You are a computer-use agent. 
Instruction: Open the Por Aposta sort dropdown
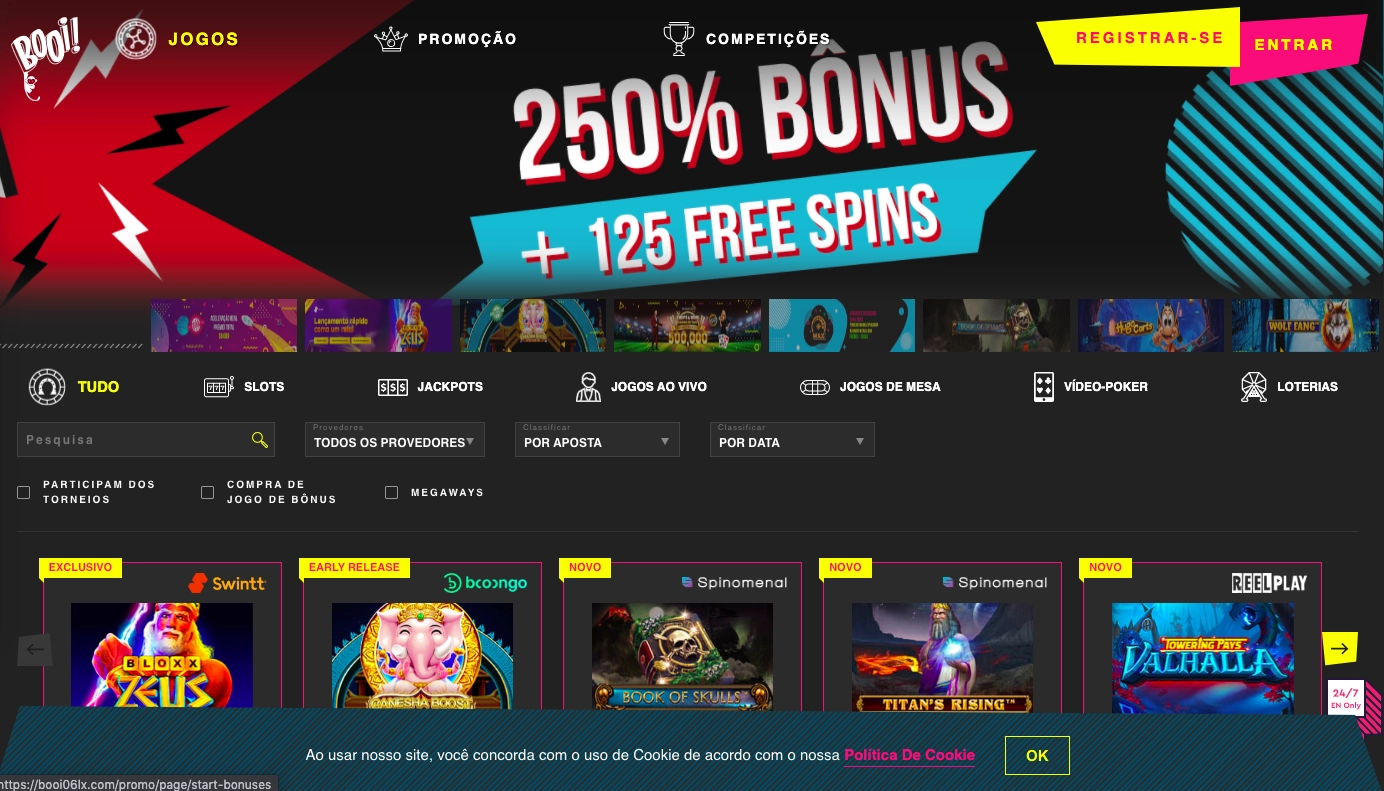pyautogui.click(x=597, y=440)
